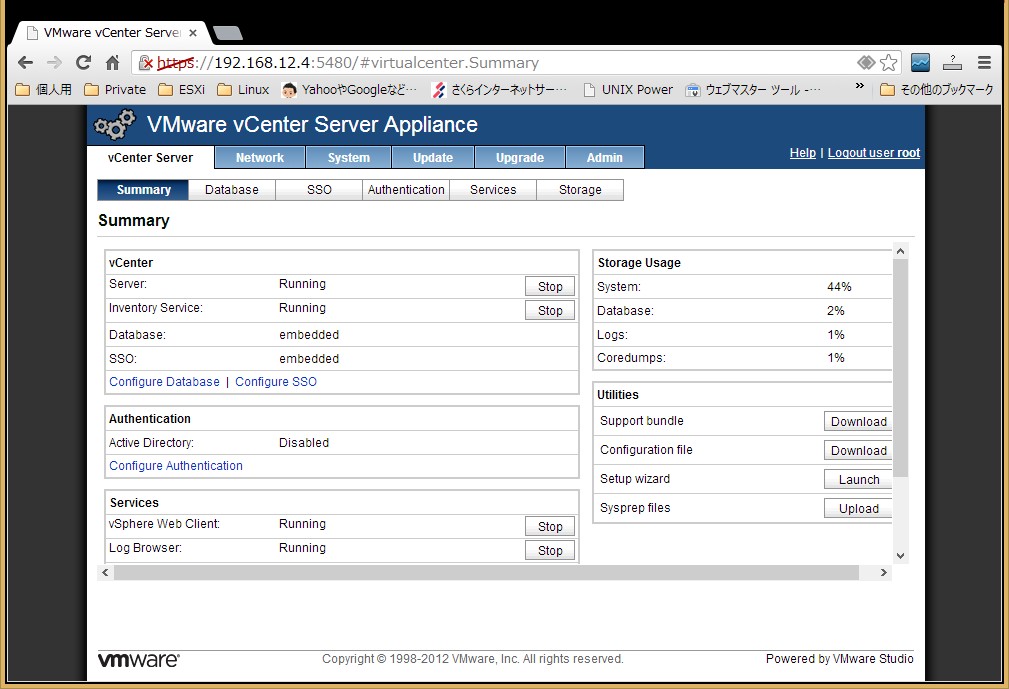This screenshot has height=689, width=1009.
Task: Close the VMware vCenter Server browser tab
Action: coord(192,33)
